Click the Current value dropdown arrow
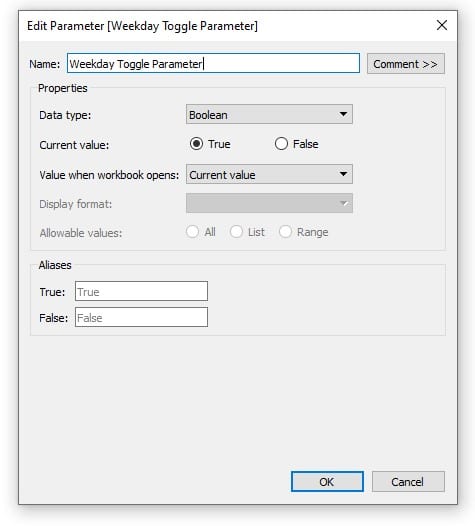 pyautogui.click(x=343, y=174)
